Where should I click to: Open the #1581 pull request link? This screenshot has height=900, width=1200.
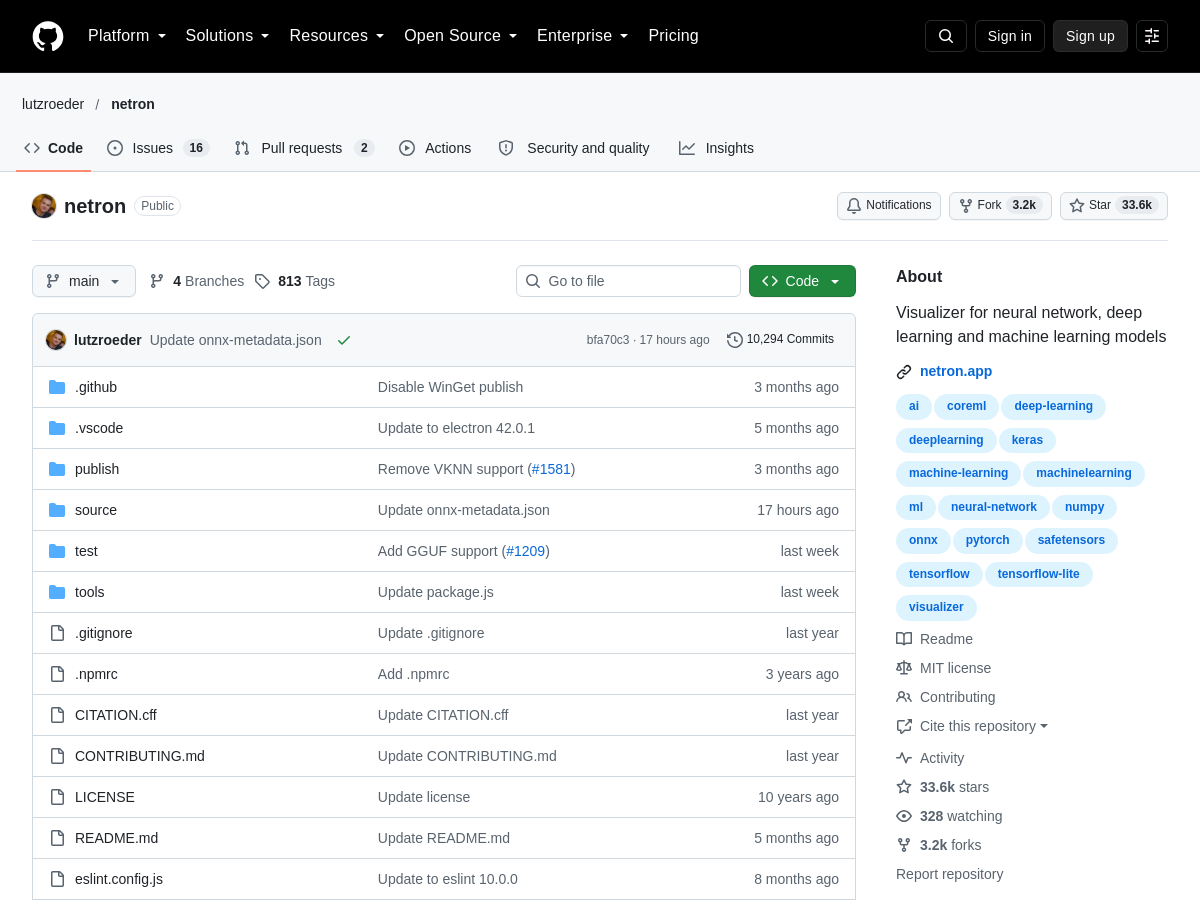[551, 469]
